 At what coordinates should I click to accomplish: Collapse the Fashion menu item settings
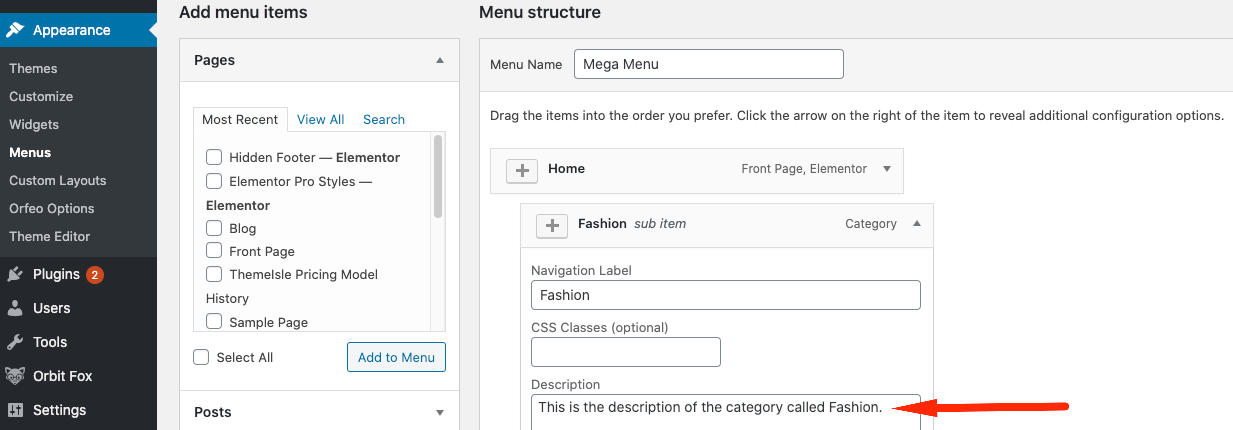point(916,224)
